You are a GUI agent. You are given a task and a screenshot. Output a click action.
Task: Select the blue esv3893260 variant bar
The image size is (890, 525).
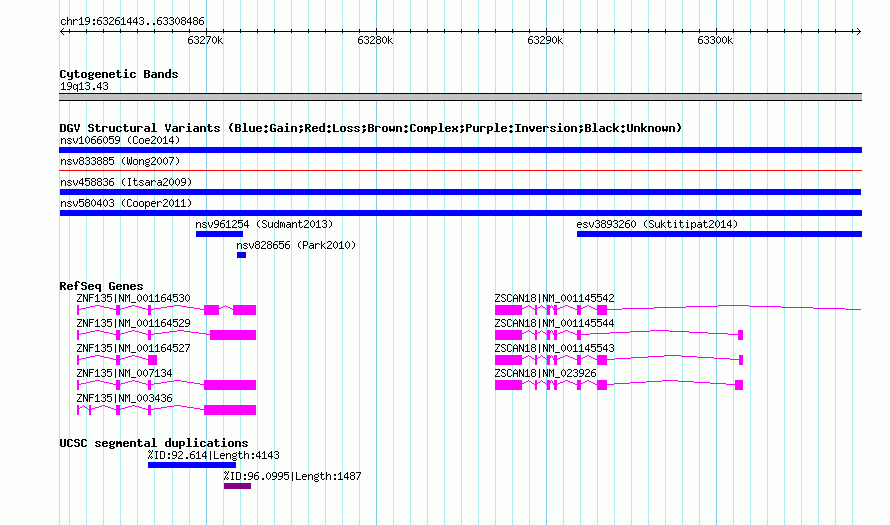coord(719,234)
